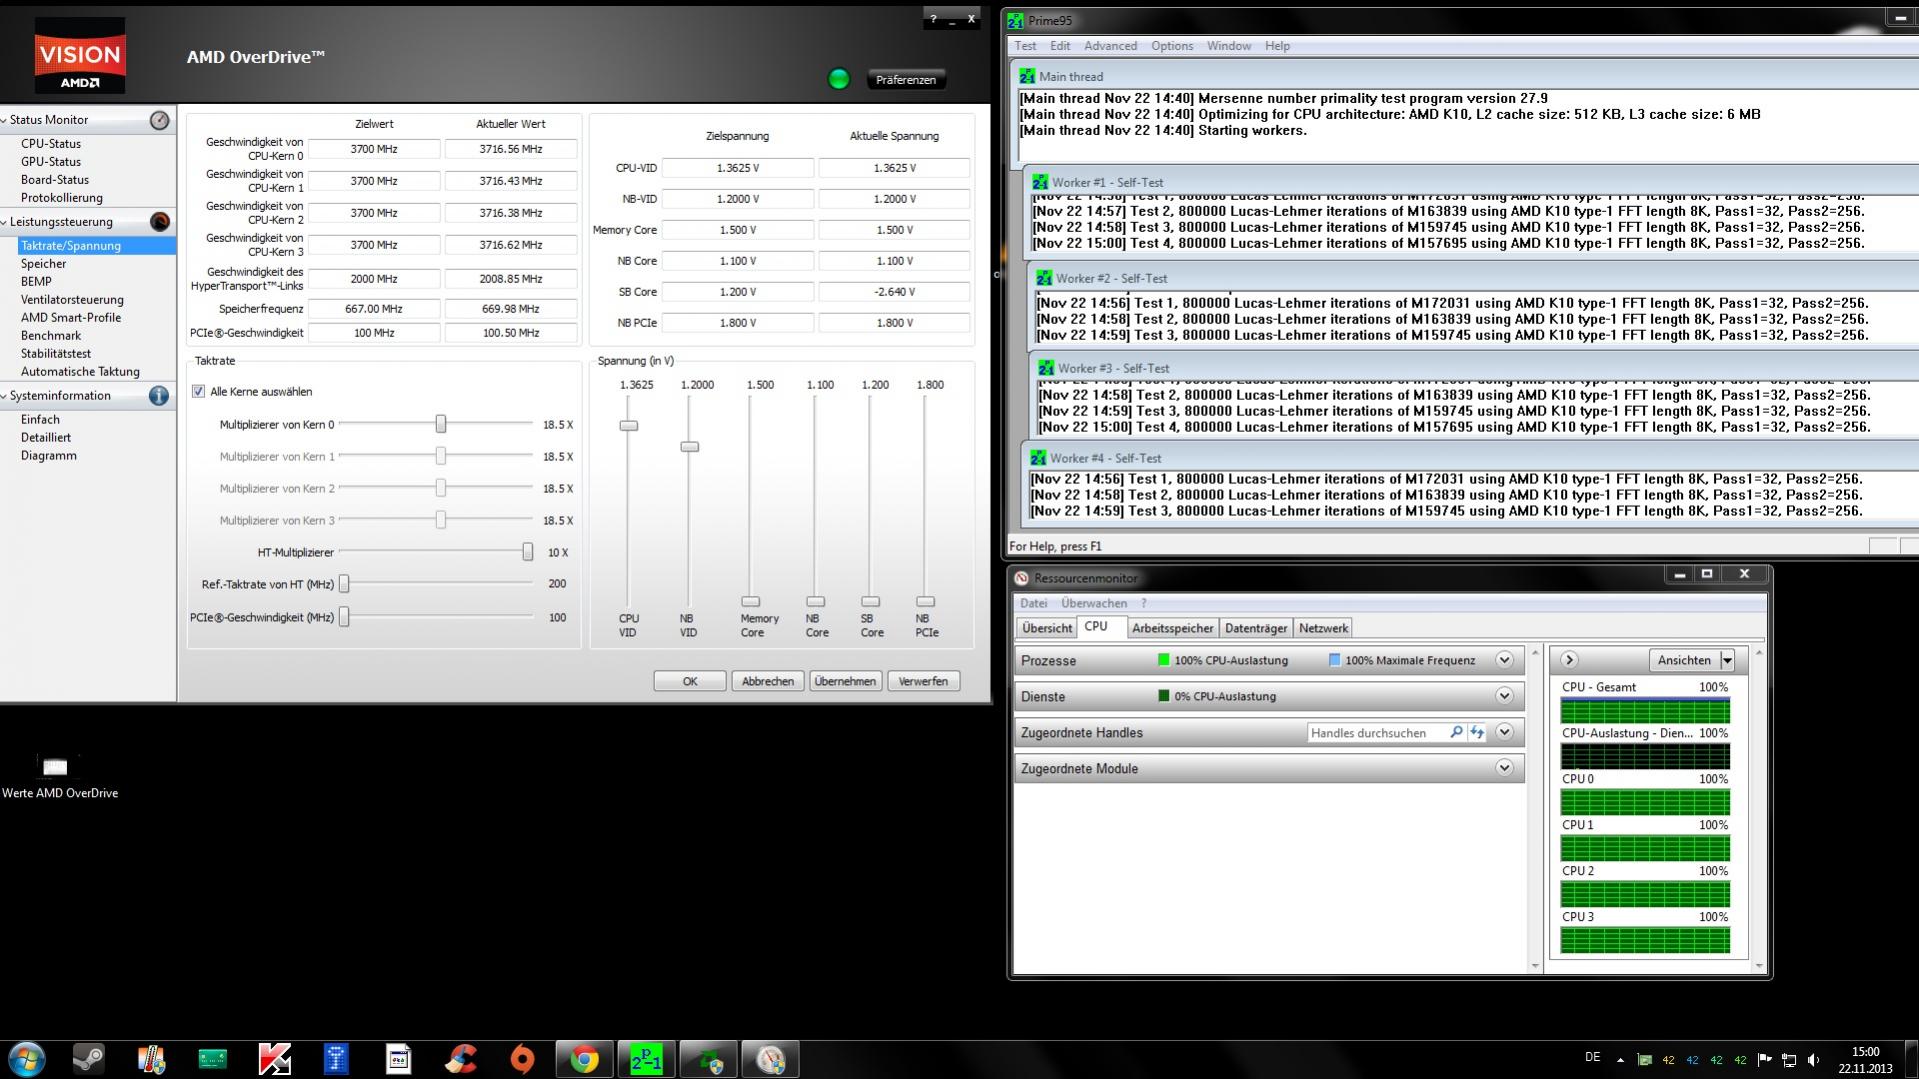The width and height of the screenshot is (1919, 1079).
Task: Launch Origin from the taskbar
Action: pos(523,1059)
